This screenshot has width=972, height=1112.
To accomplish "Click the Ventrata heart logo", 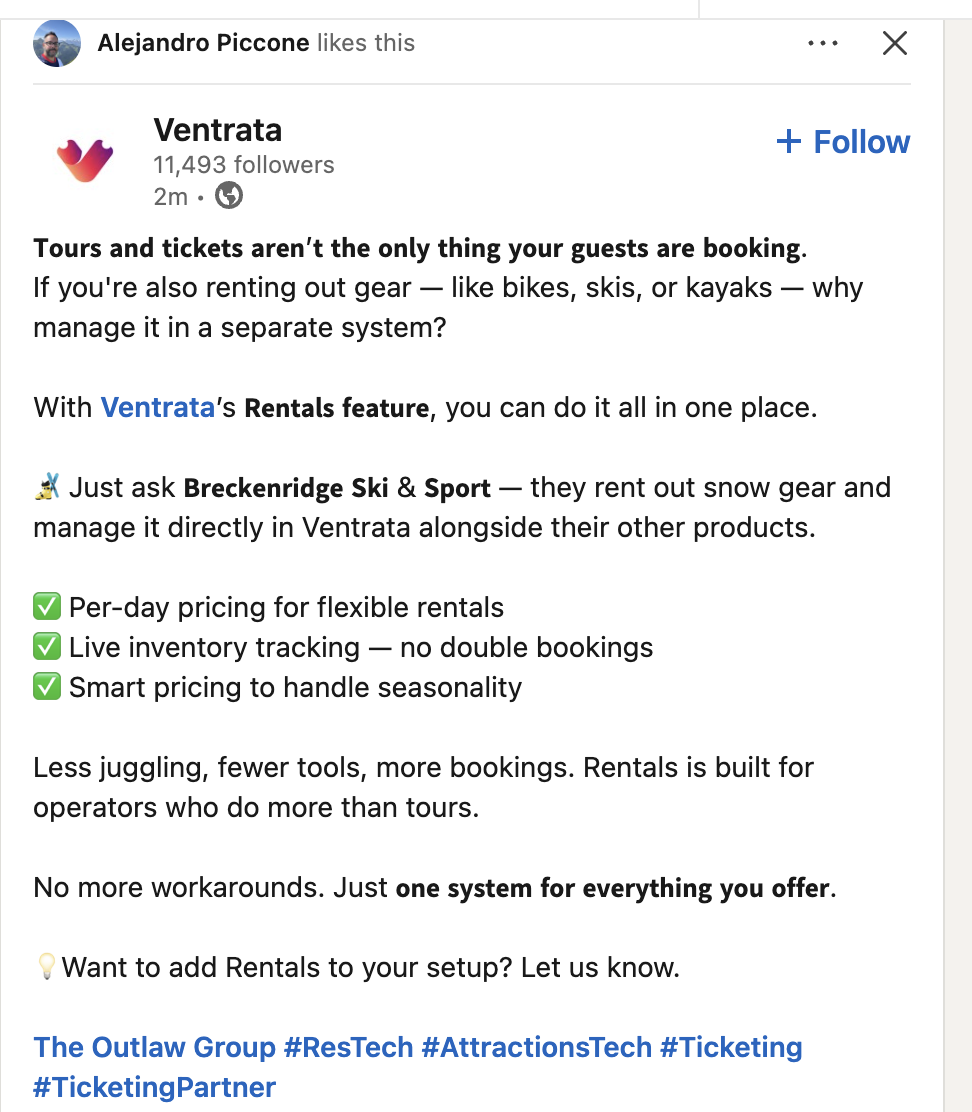I will point(85,160).
